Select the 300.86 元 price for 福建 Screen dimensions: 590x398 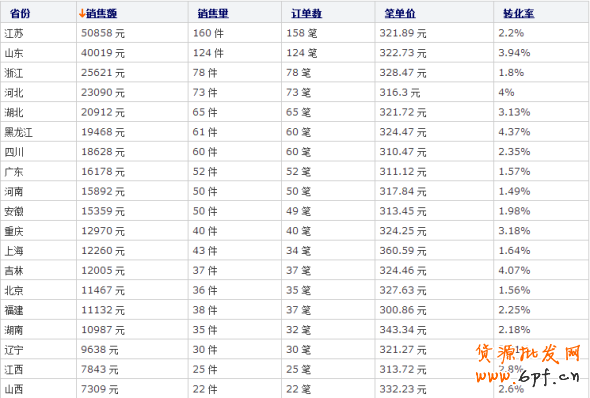pos(403,310)
